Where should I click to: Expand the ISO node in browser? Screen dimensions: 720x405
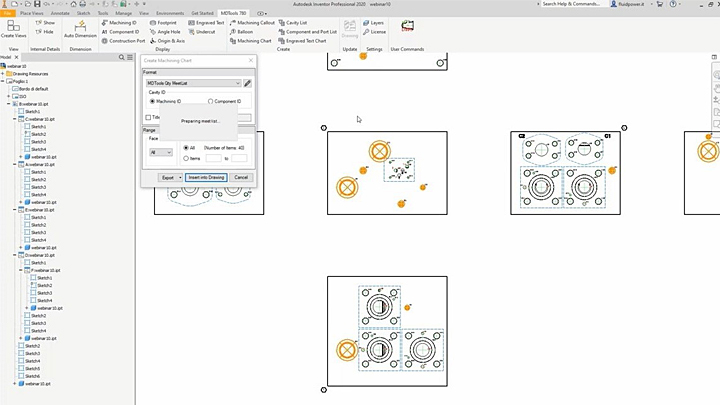click(9, 96)
